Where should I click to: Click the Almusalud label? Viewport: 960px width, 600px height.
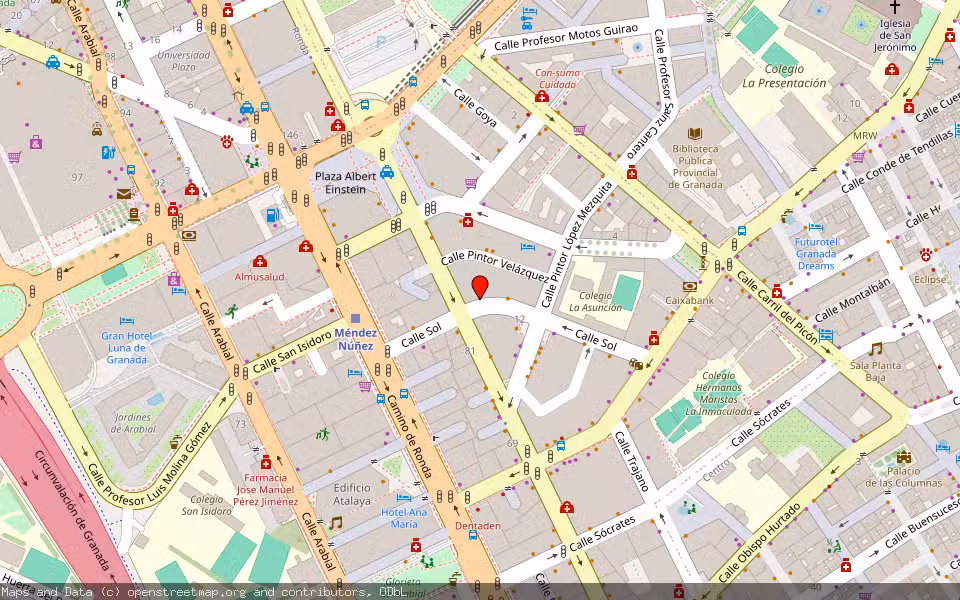pos(260,277)
